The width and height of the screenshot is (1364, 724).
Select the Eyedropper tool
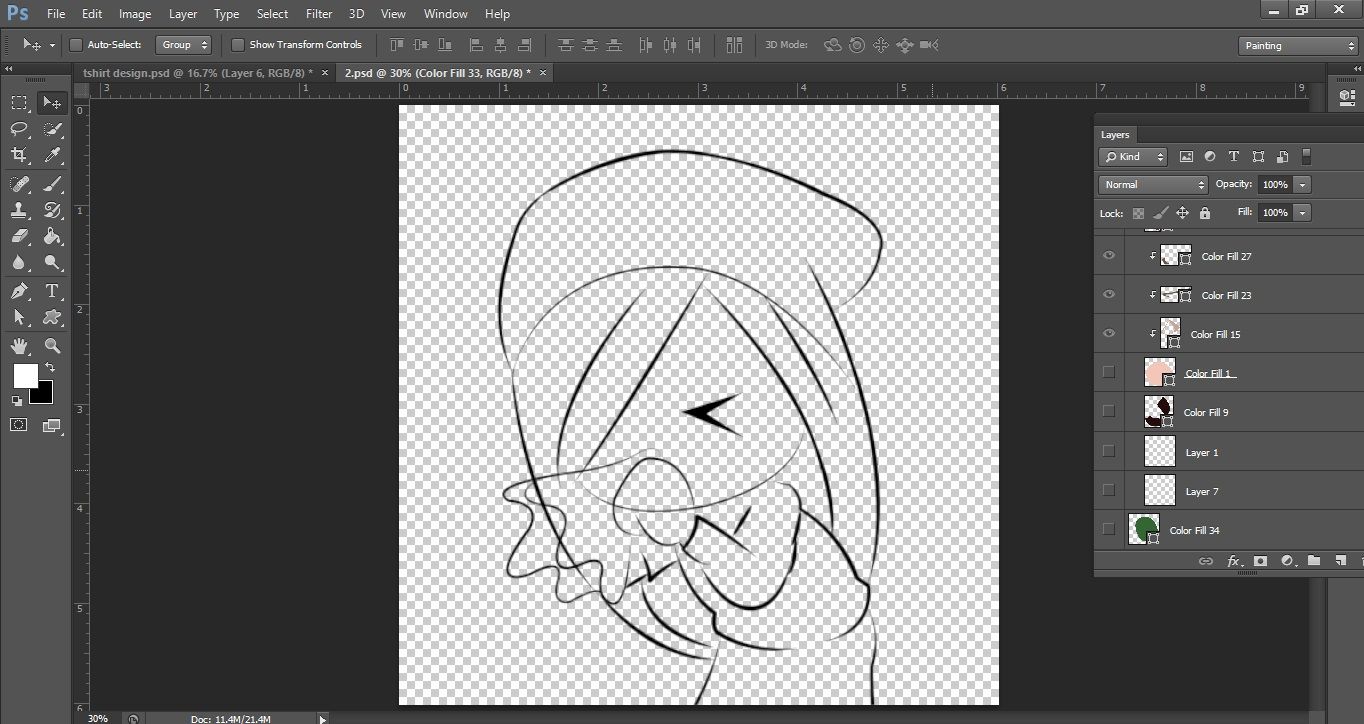point(52,155)
